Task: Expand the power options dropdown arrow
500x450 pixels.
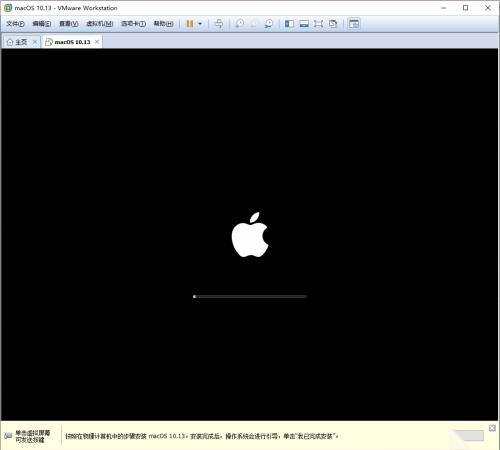Action: (x=200, y=24)
